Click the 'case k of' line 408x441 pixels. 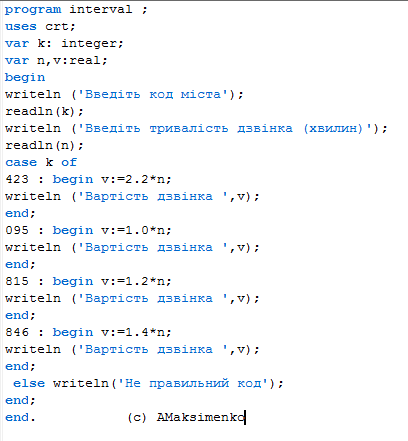point(41,162)
